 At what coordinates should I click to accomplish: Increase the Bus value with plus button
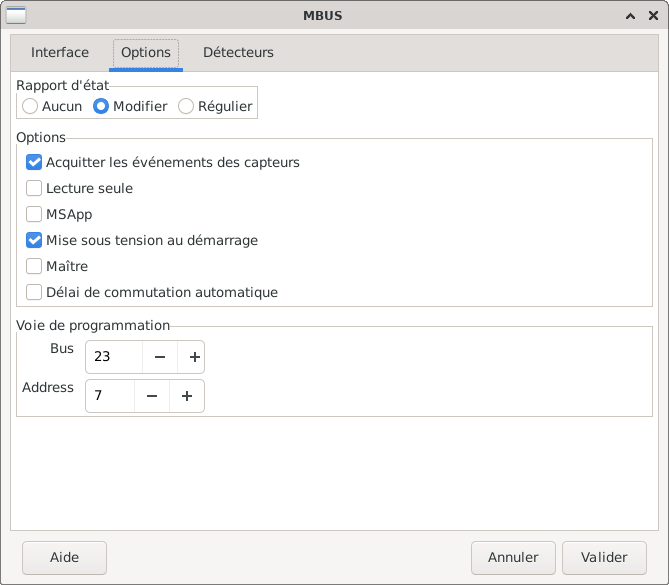(x=195, y=357)
